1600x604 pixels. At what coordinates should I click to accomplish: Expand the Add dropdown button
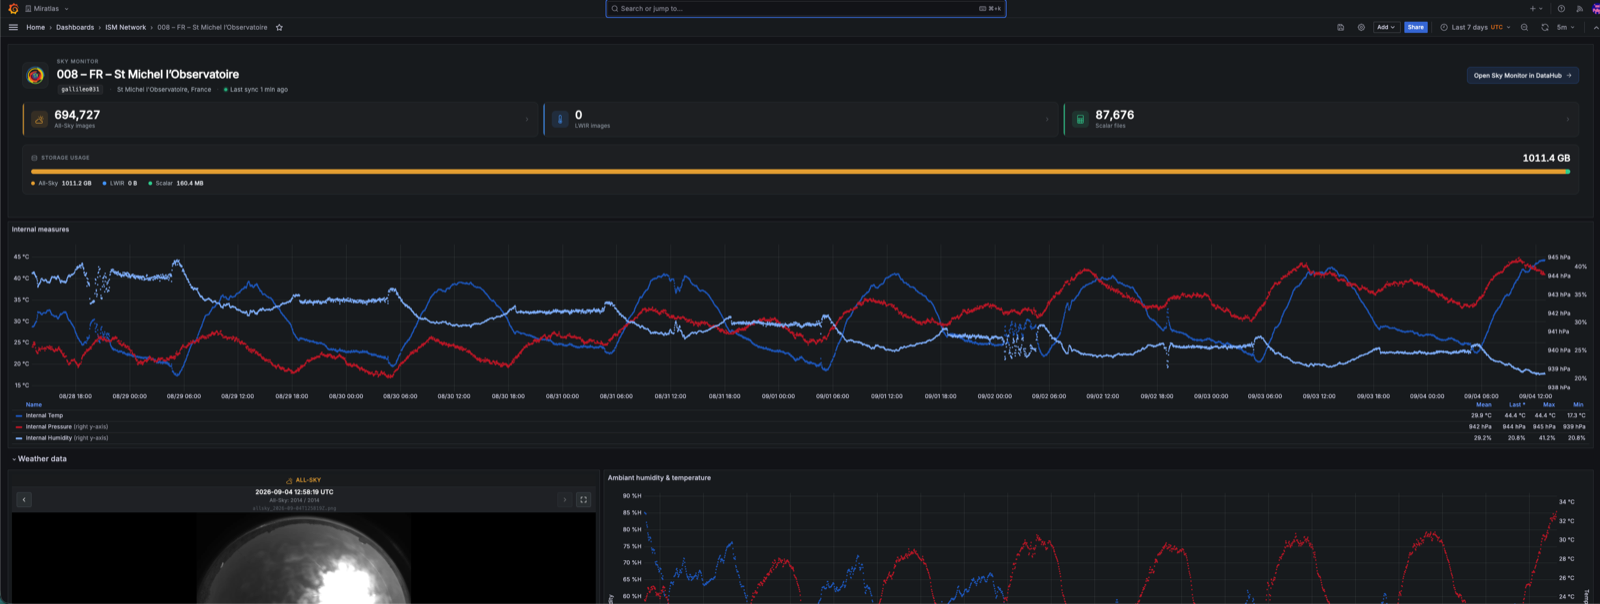1386,27
